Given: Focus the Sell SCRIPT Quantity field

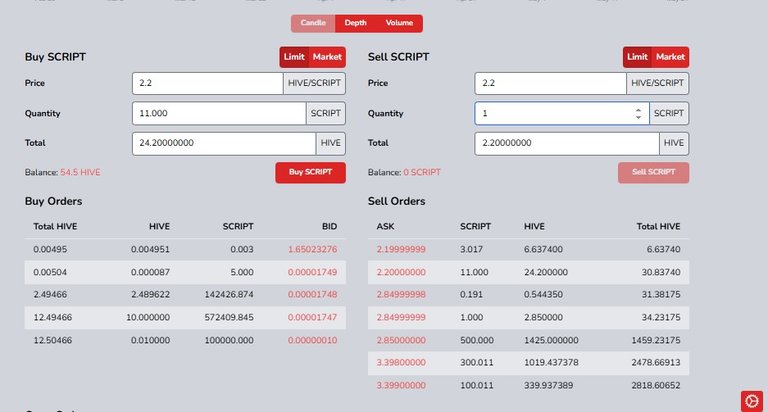Looking at the screenshot, I should click(x=562, y=113).
